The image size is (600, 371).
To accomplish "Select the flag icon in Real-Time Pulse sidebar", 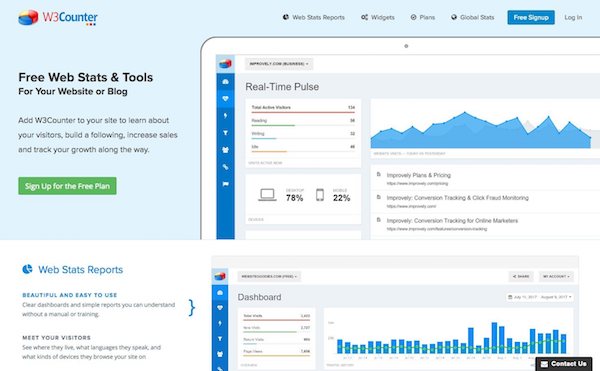I will (x=225, y=184).
